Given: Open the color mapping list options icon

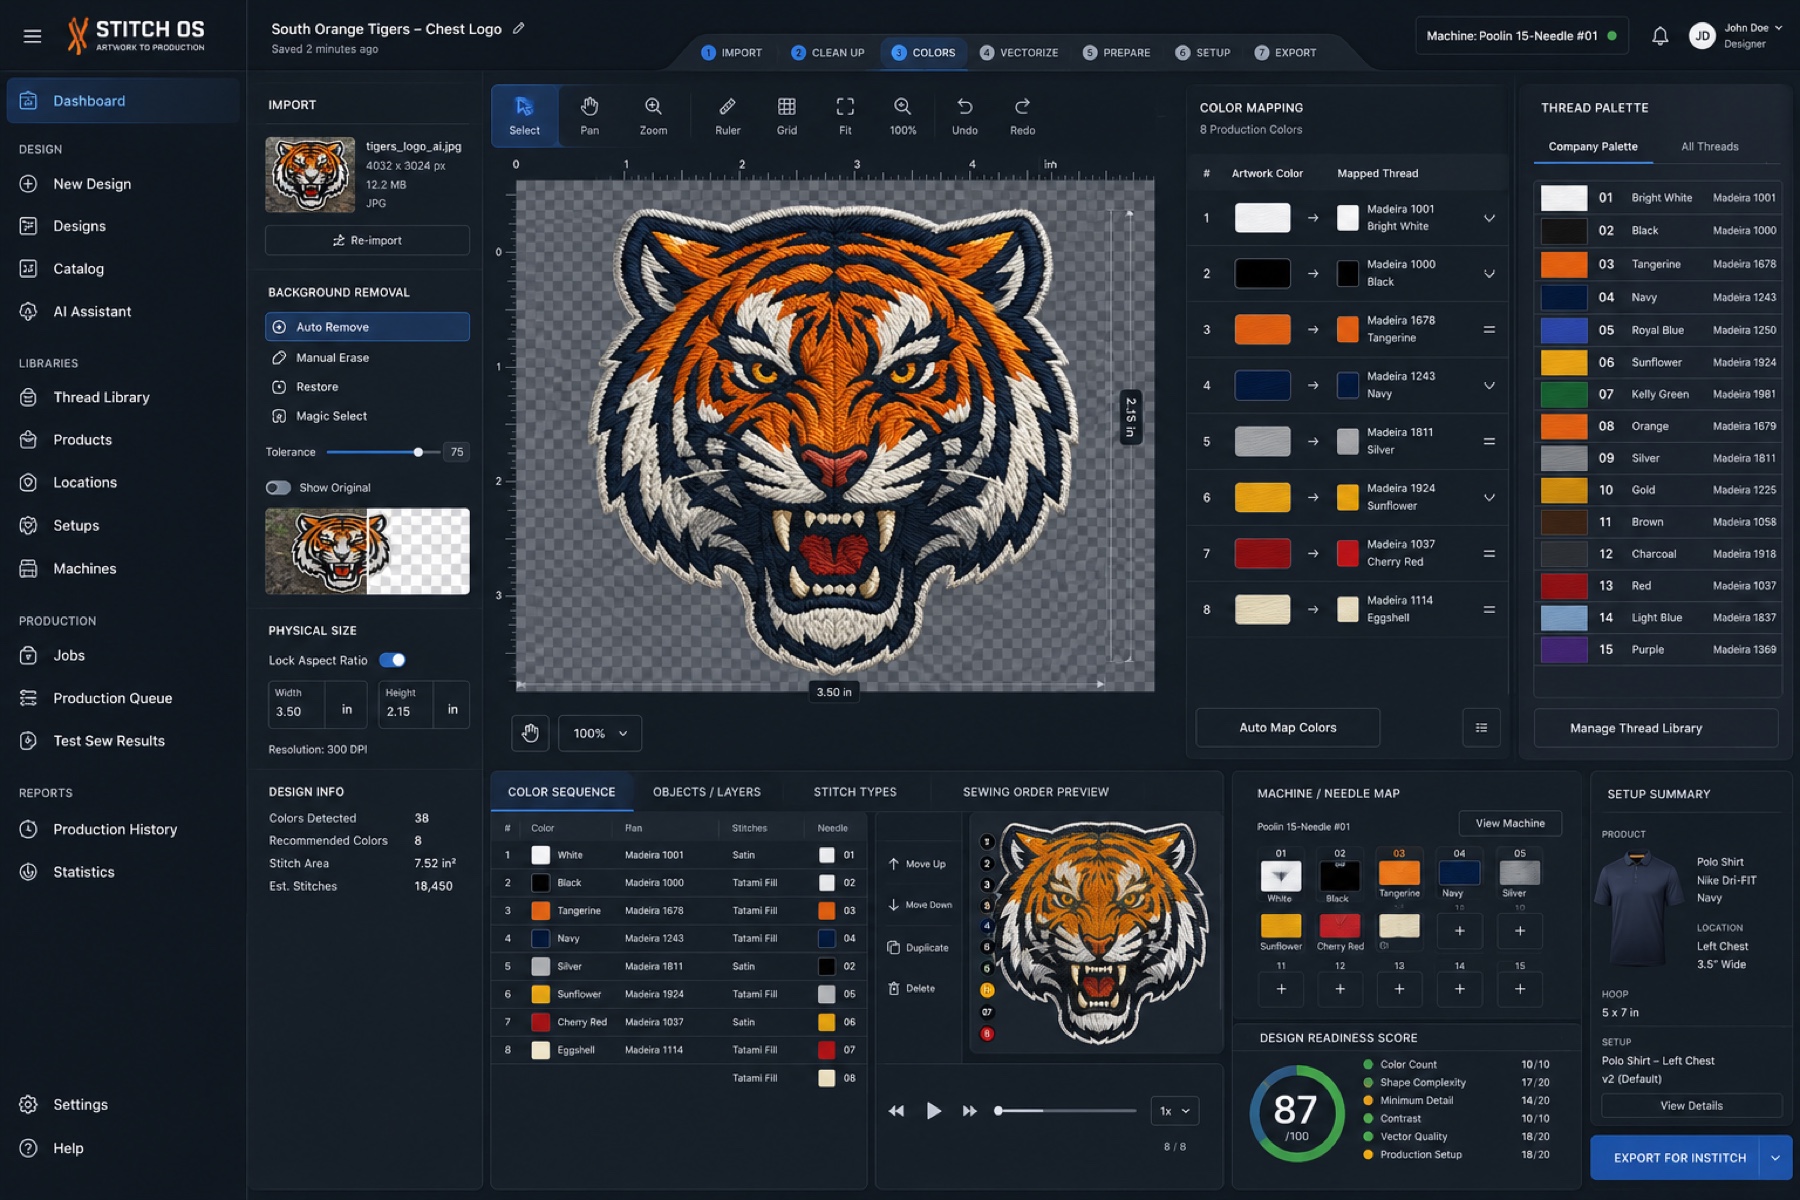Looking at the screenshot, I should [x=1481, y=727].
